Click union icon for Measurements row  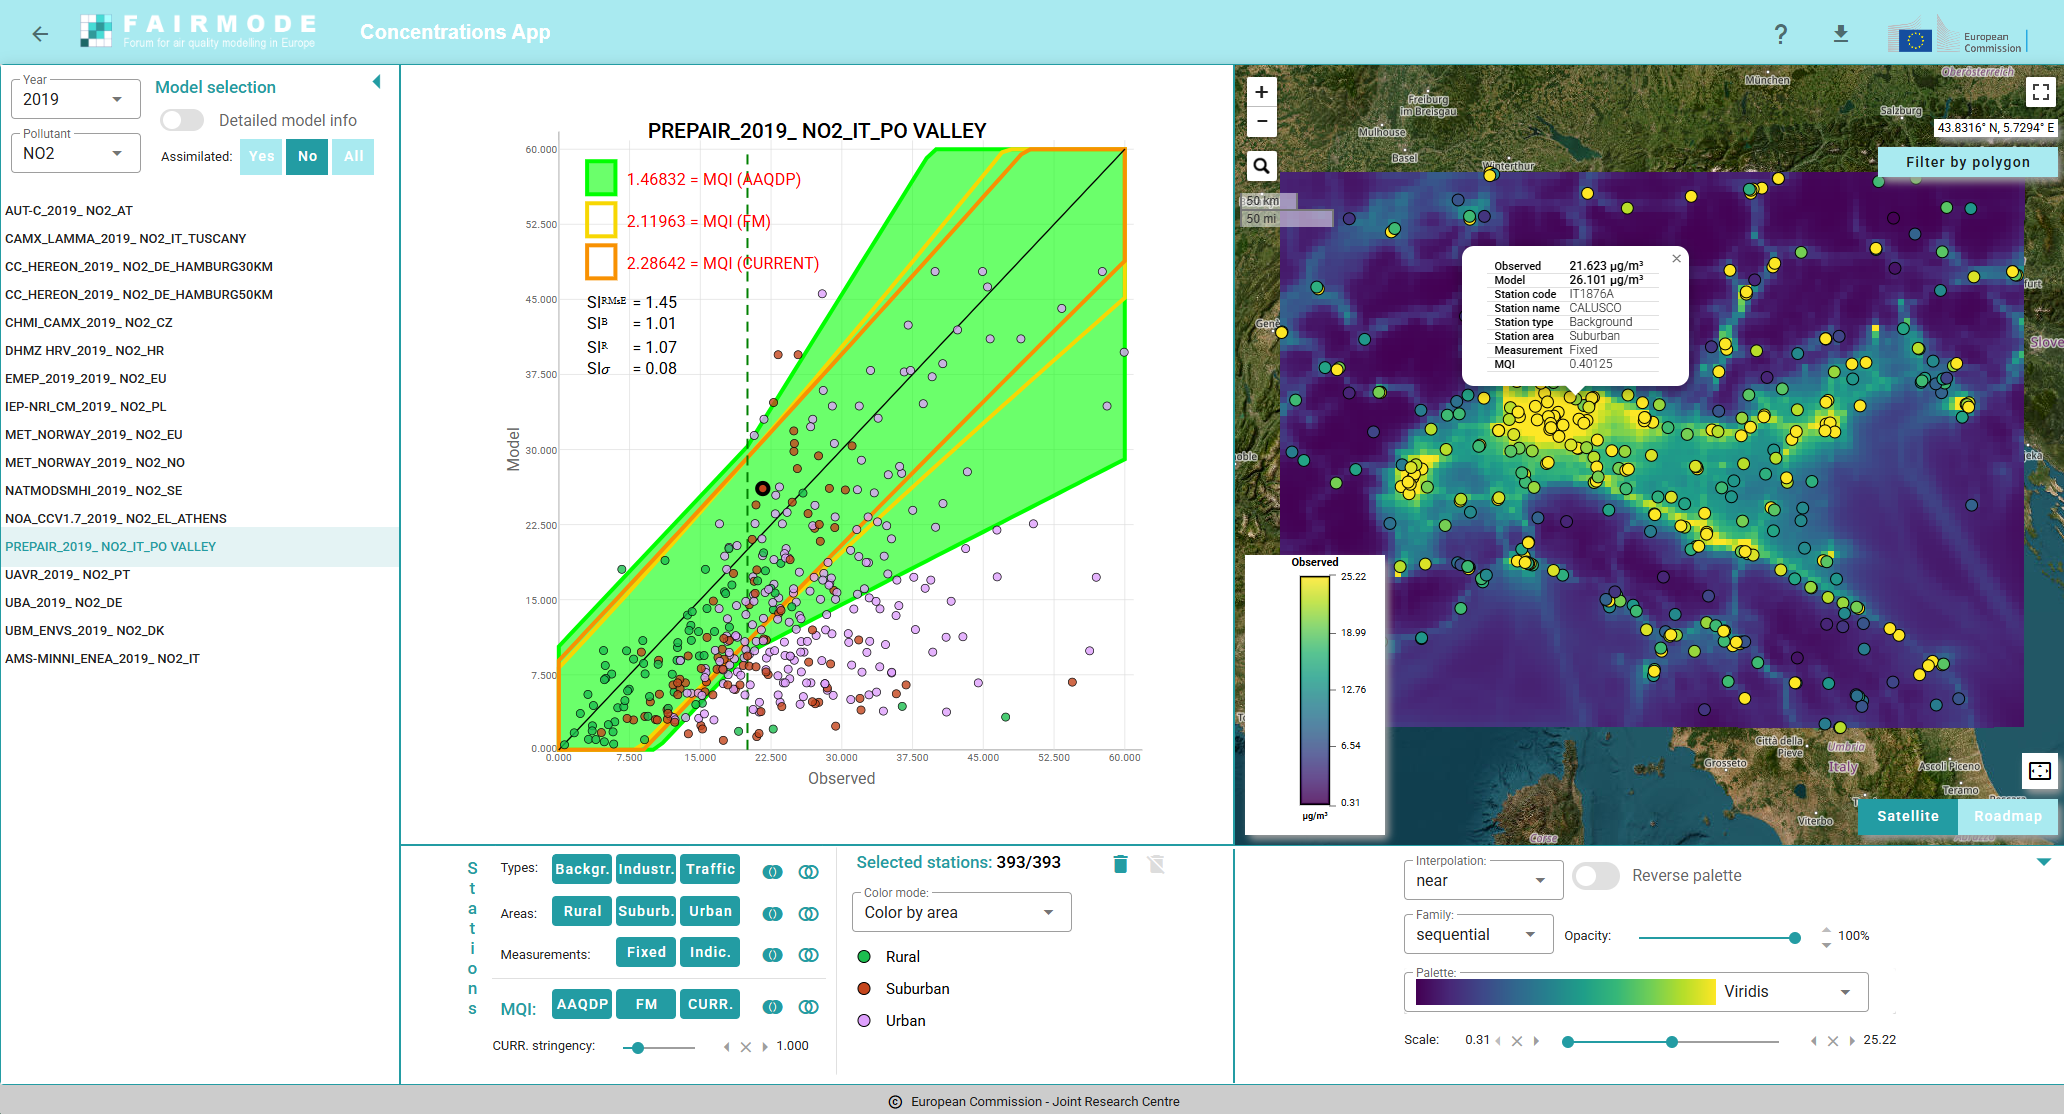[x=809, y=955]
